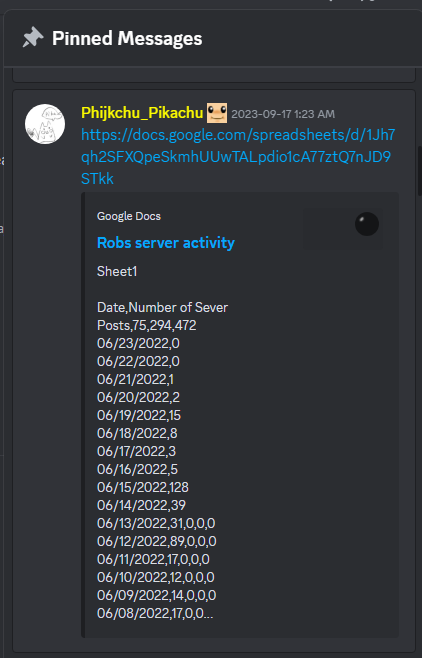Click the Posts,75,294,472 line
422x658 pixels.
point(146,325)
